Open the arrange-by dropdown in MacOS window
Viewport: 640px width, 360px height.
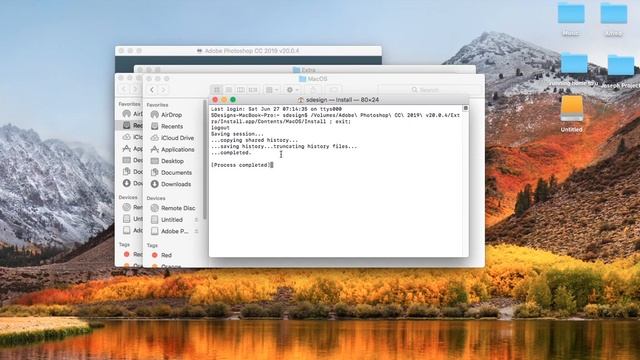[x=272, y=90]
